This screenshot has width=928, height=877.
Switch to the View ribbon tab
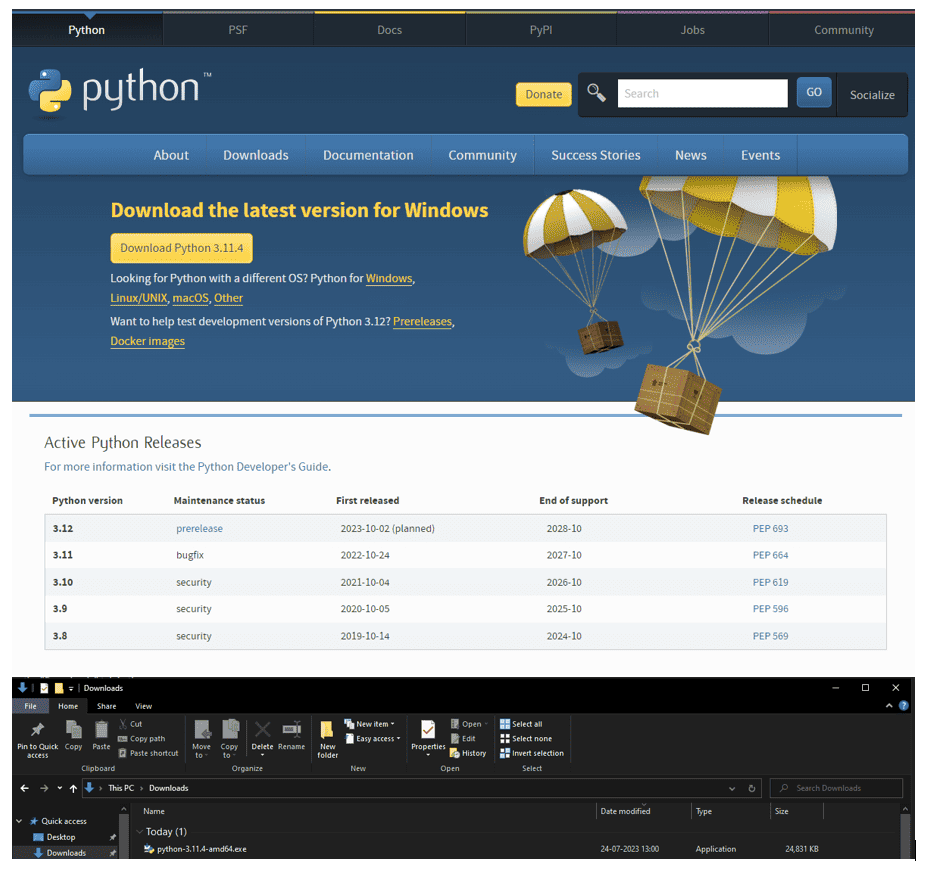[x=143, y=706]
